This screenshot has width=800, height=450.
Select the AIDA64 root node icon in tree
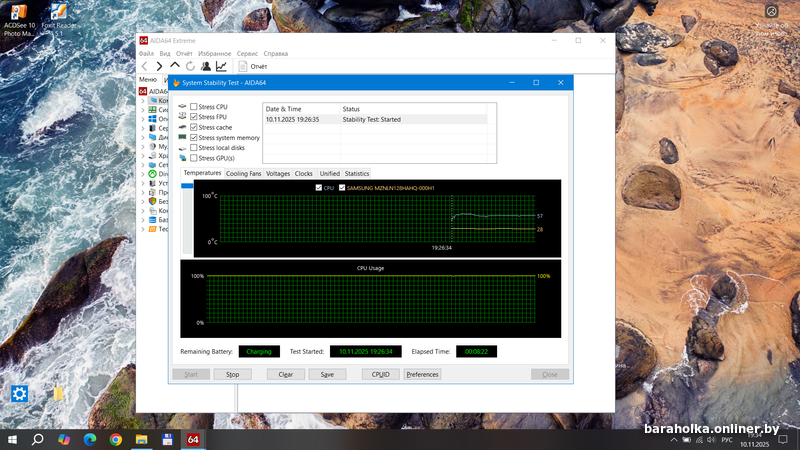pos(143,91)
